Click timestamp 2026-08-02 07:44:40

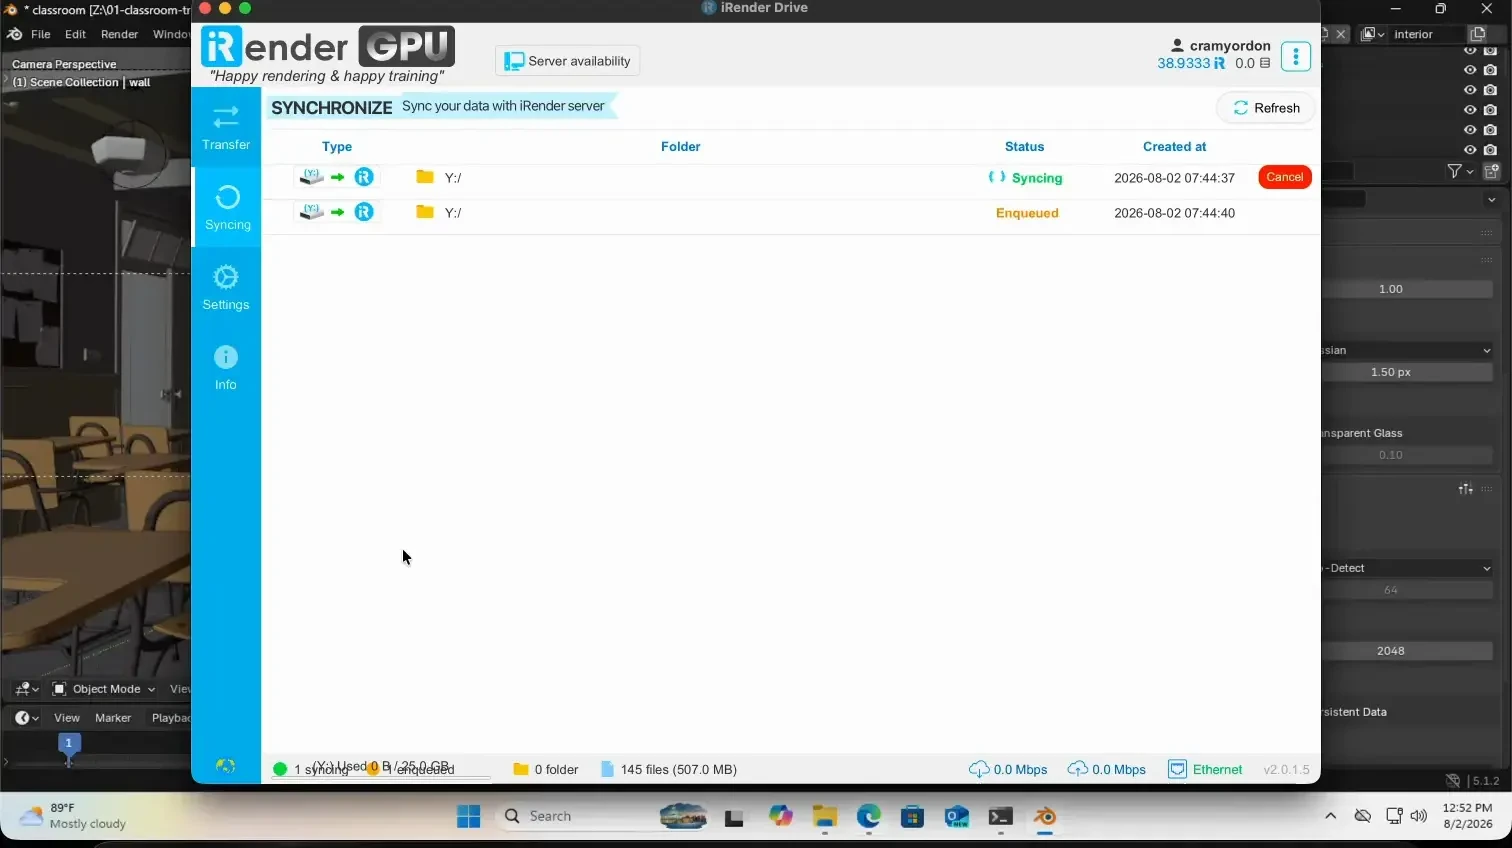click(1174, 213)
